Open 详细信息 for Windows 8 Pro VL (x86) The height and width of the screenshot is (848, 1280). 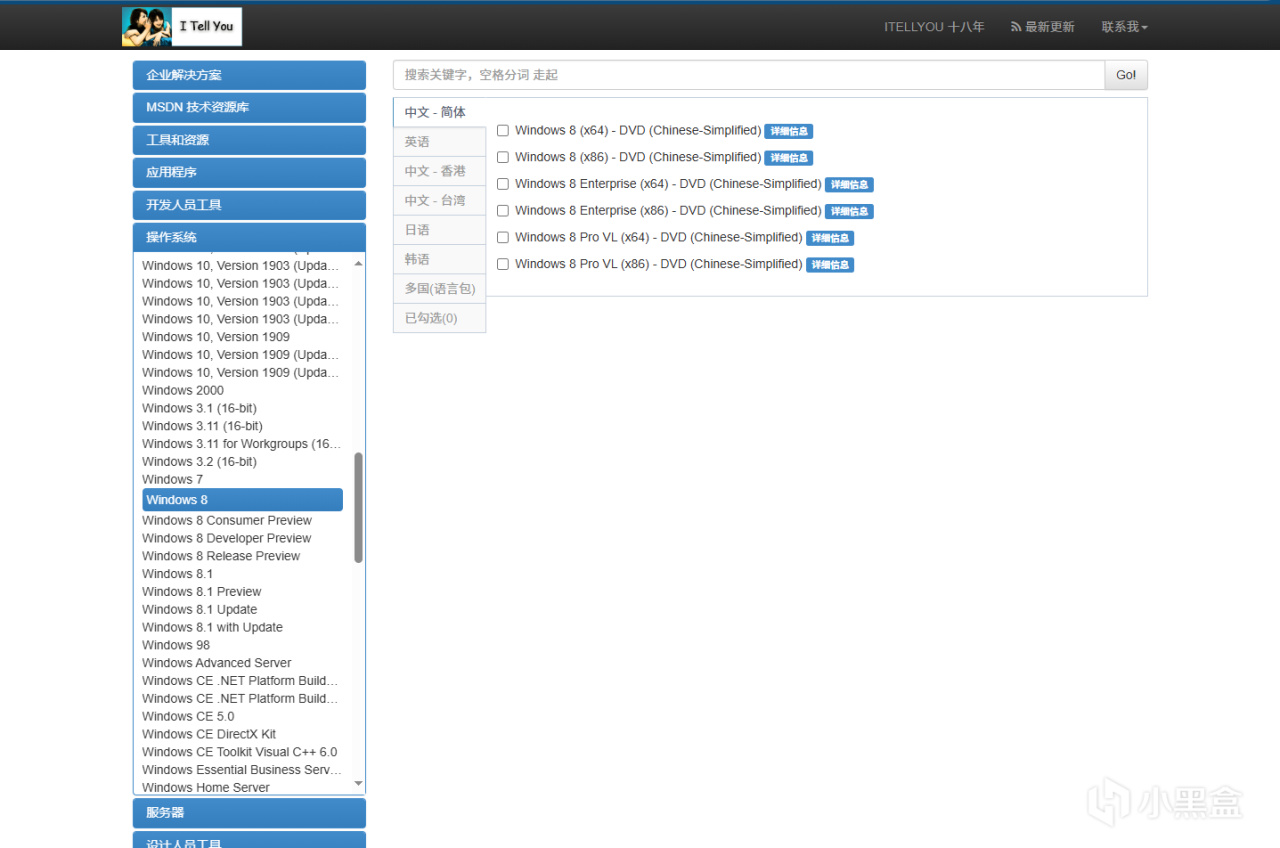pyautogui.click(x=830, y=265)
